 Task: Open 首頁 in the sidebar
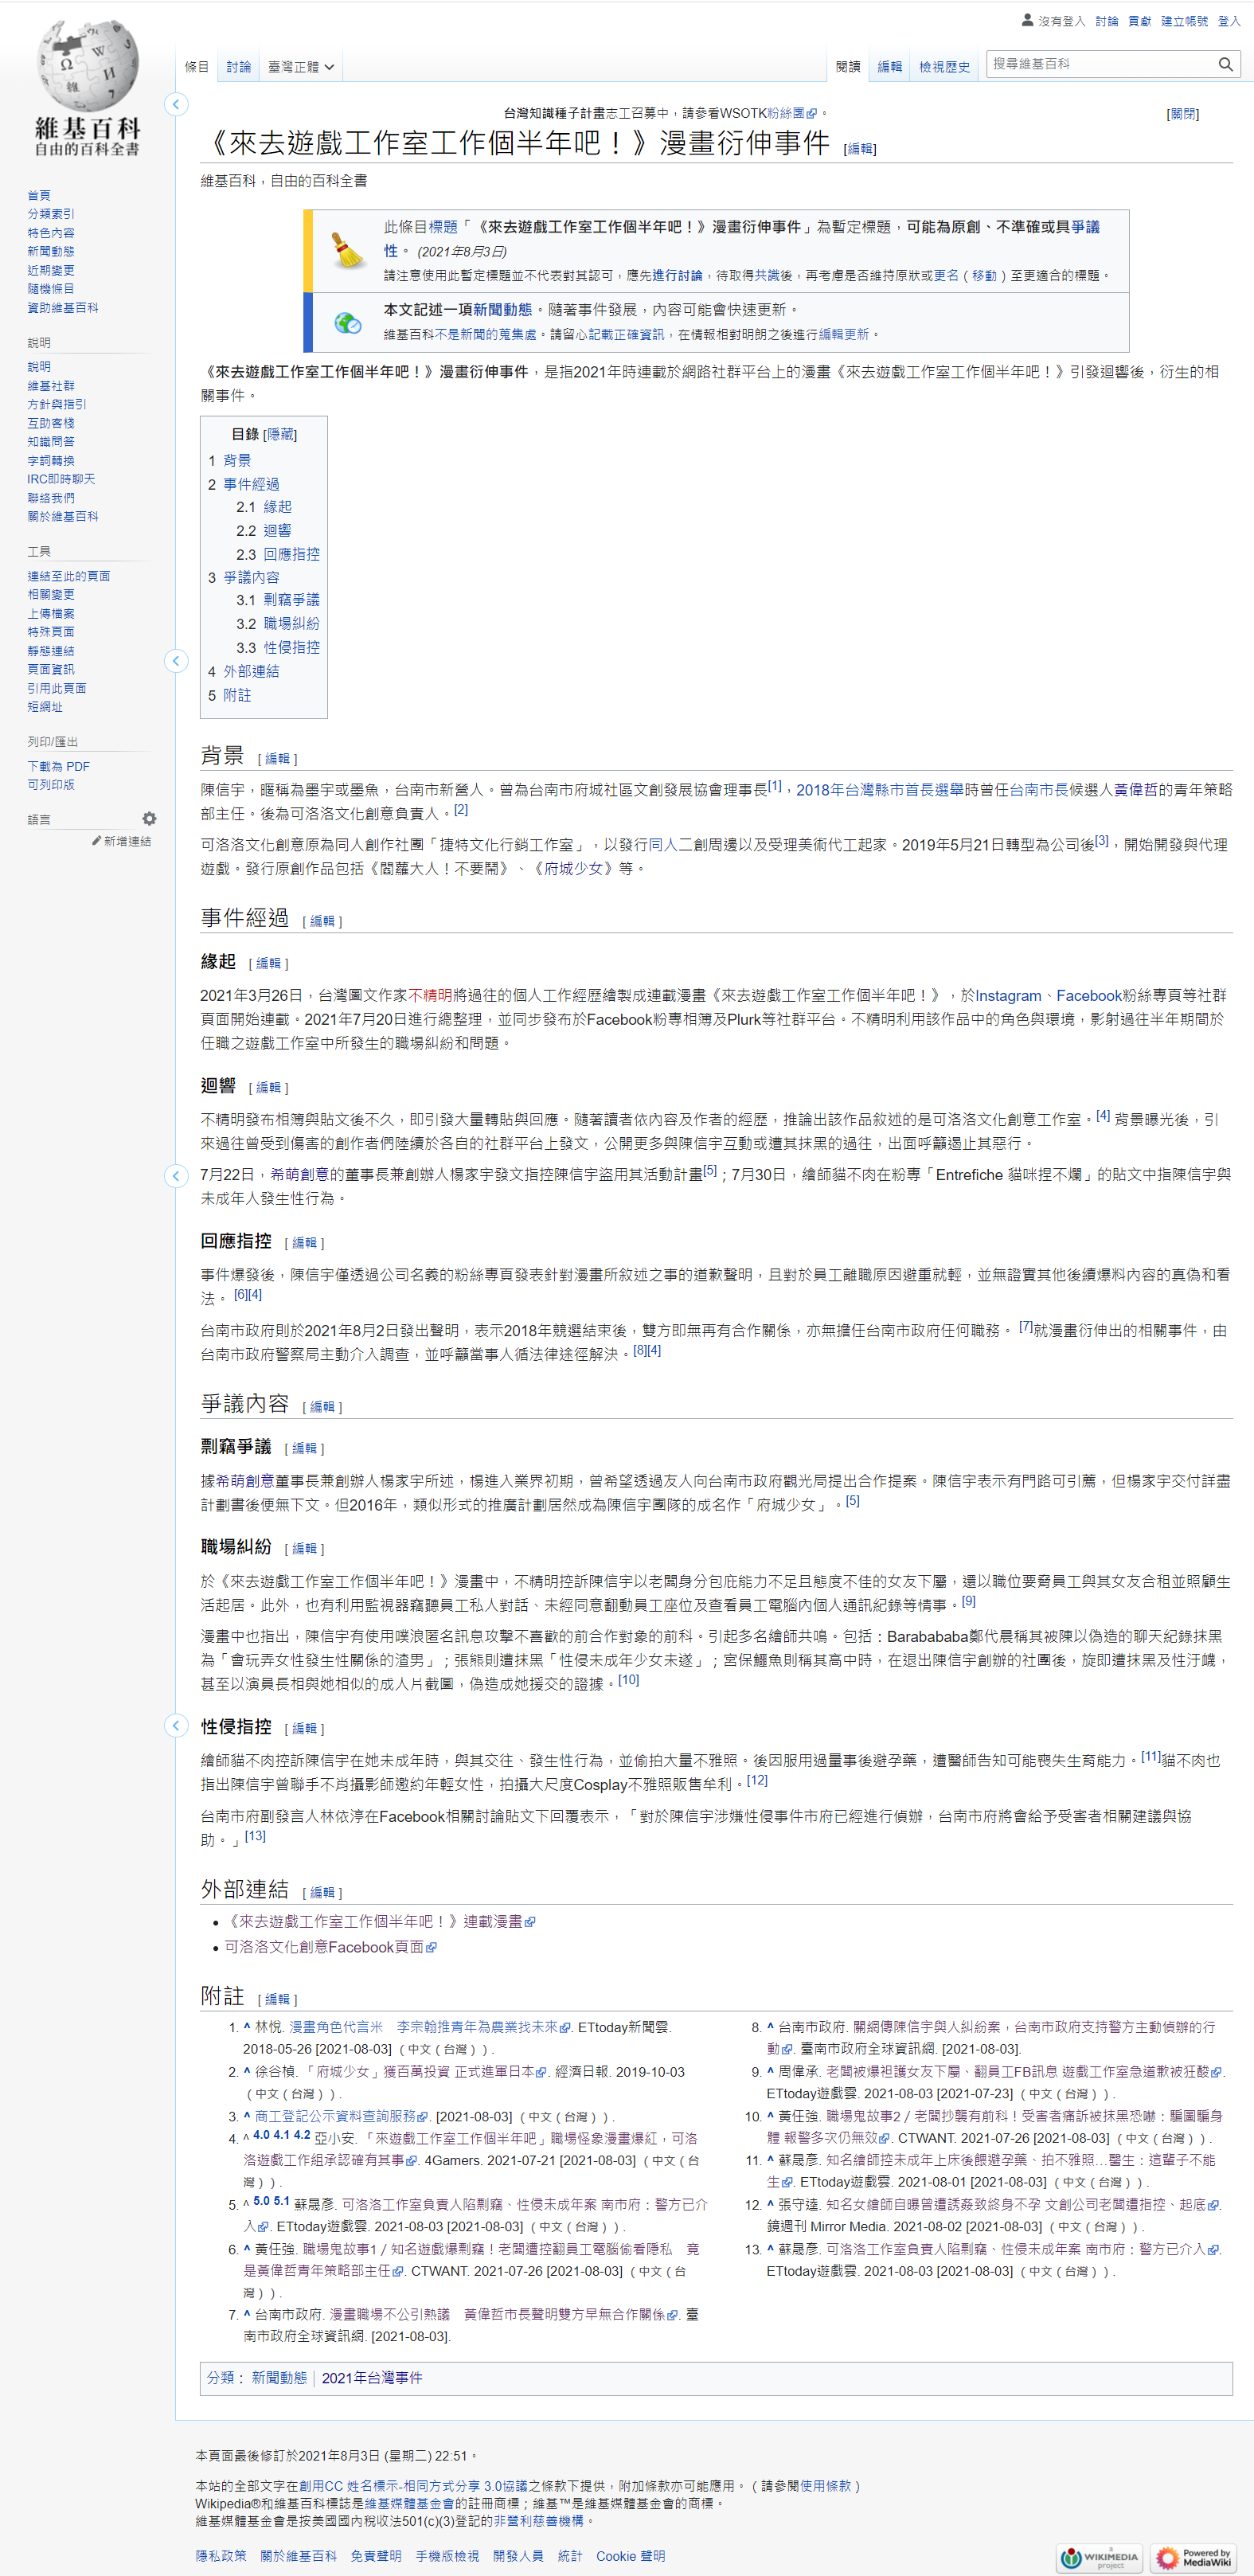39,195
